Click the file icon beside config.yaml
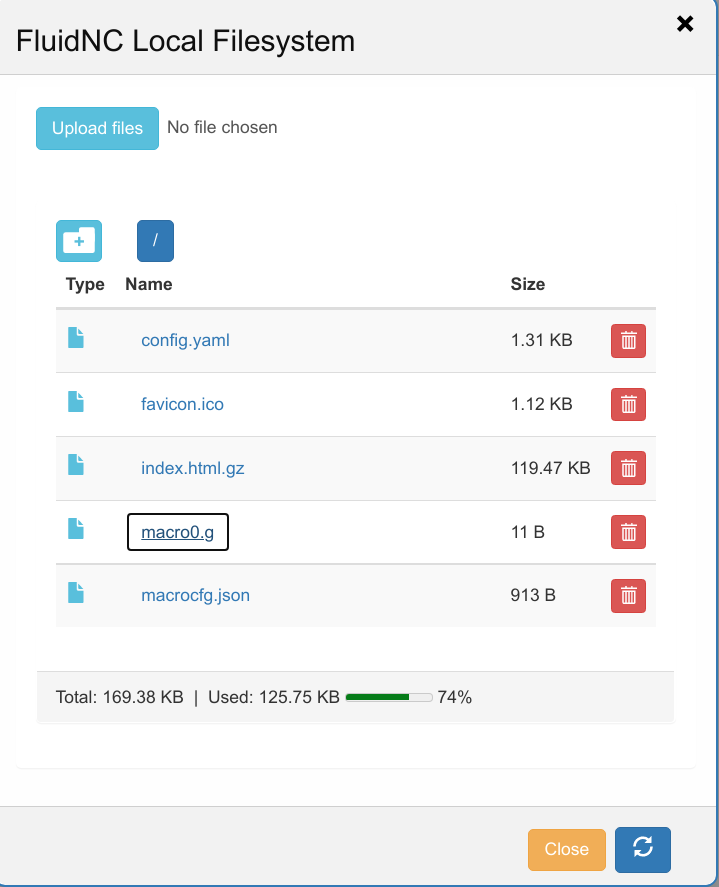This screenshot has width=719, height=887. click(x=76, y=338)
